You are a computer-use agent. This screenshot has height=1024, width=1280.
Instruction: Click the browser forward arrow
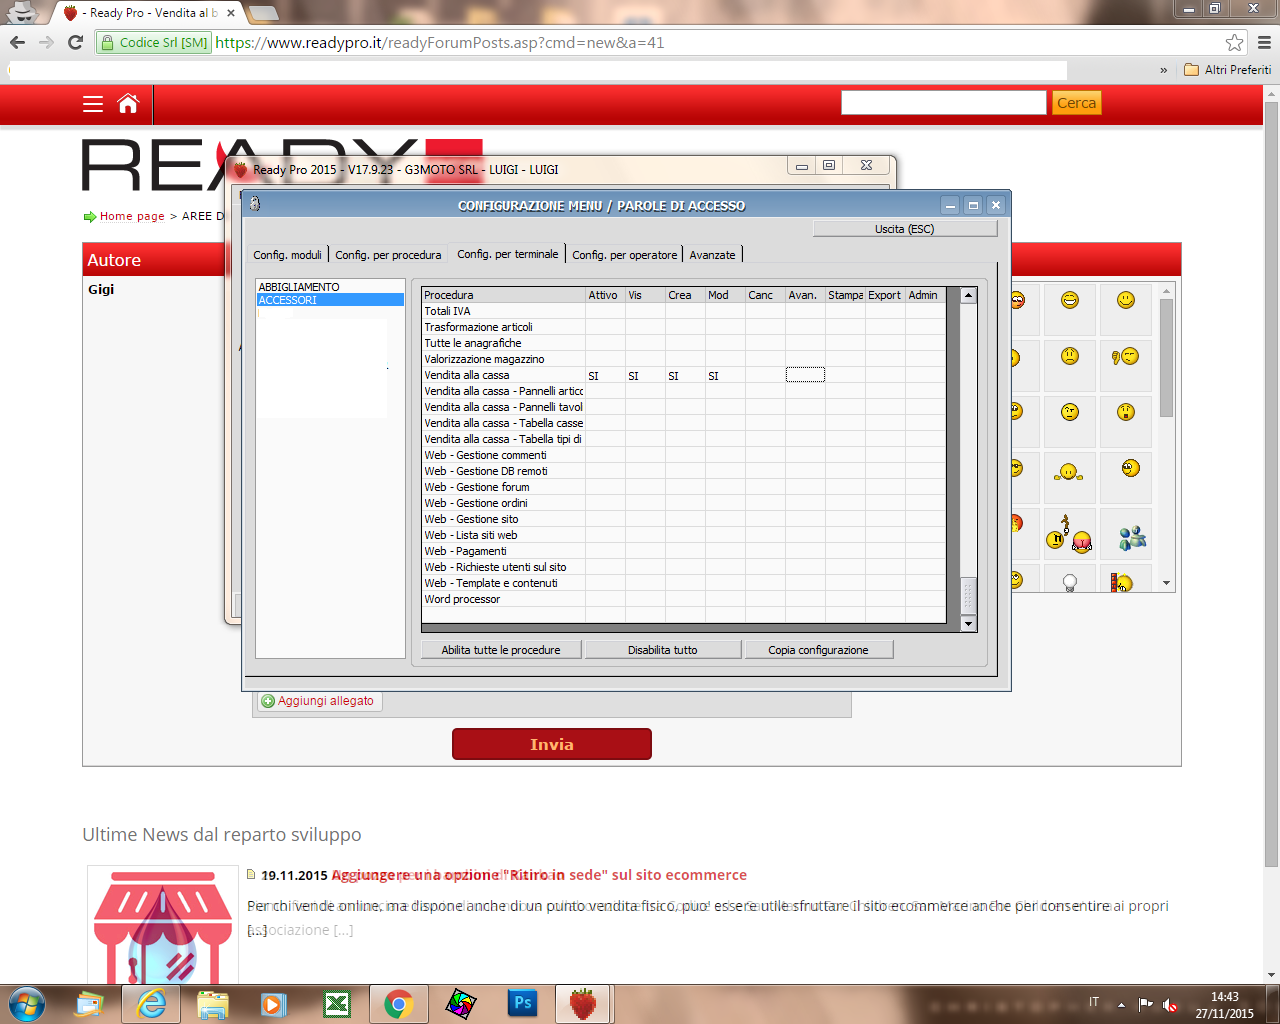(x=46, y=42)
